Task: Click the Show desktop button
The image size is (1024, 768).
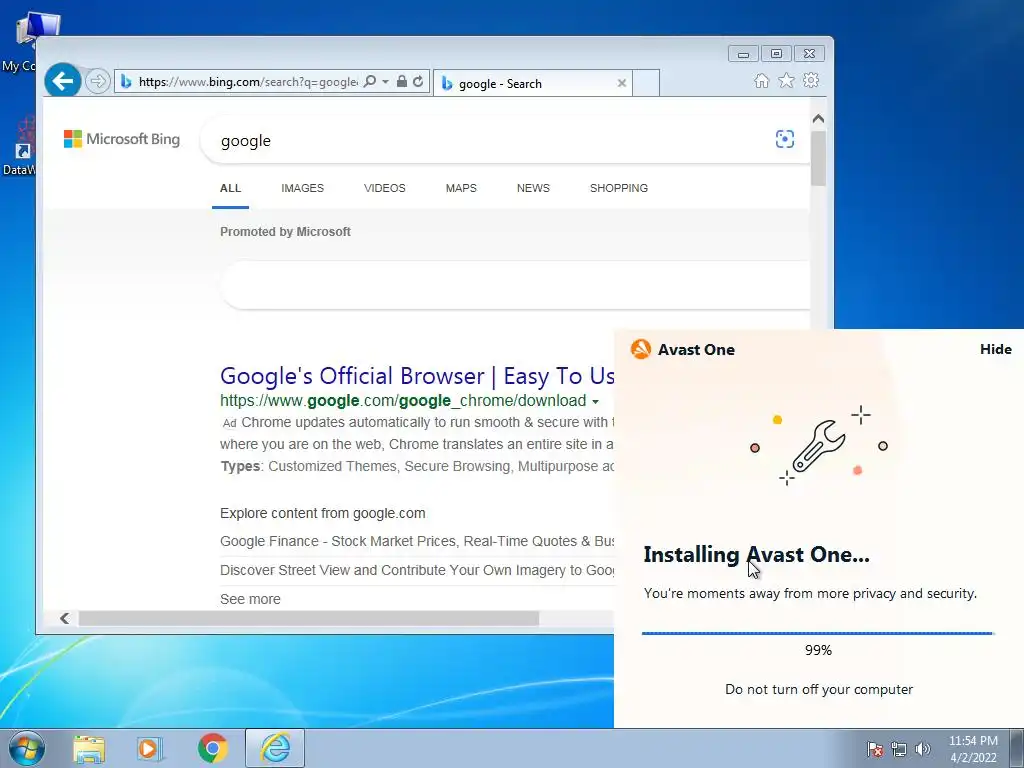Action: 1016,749
